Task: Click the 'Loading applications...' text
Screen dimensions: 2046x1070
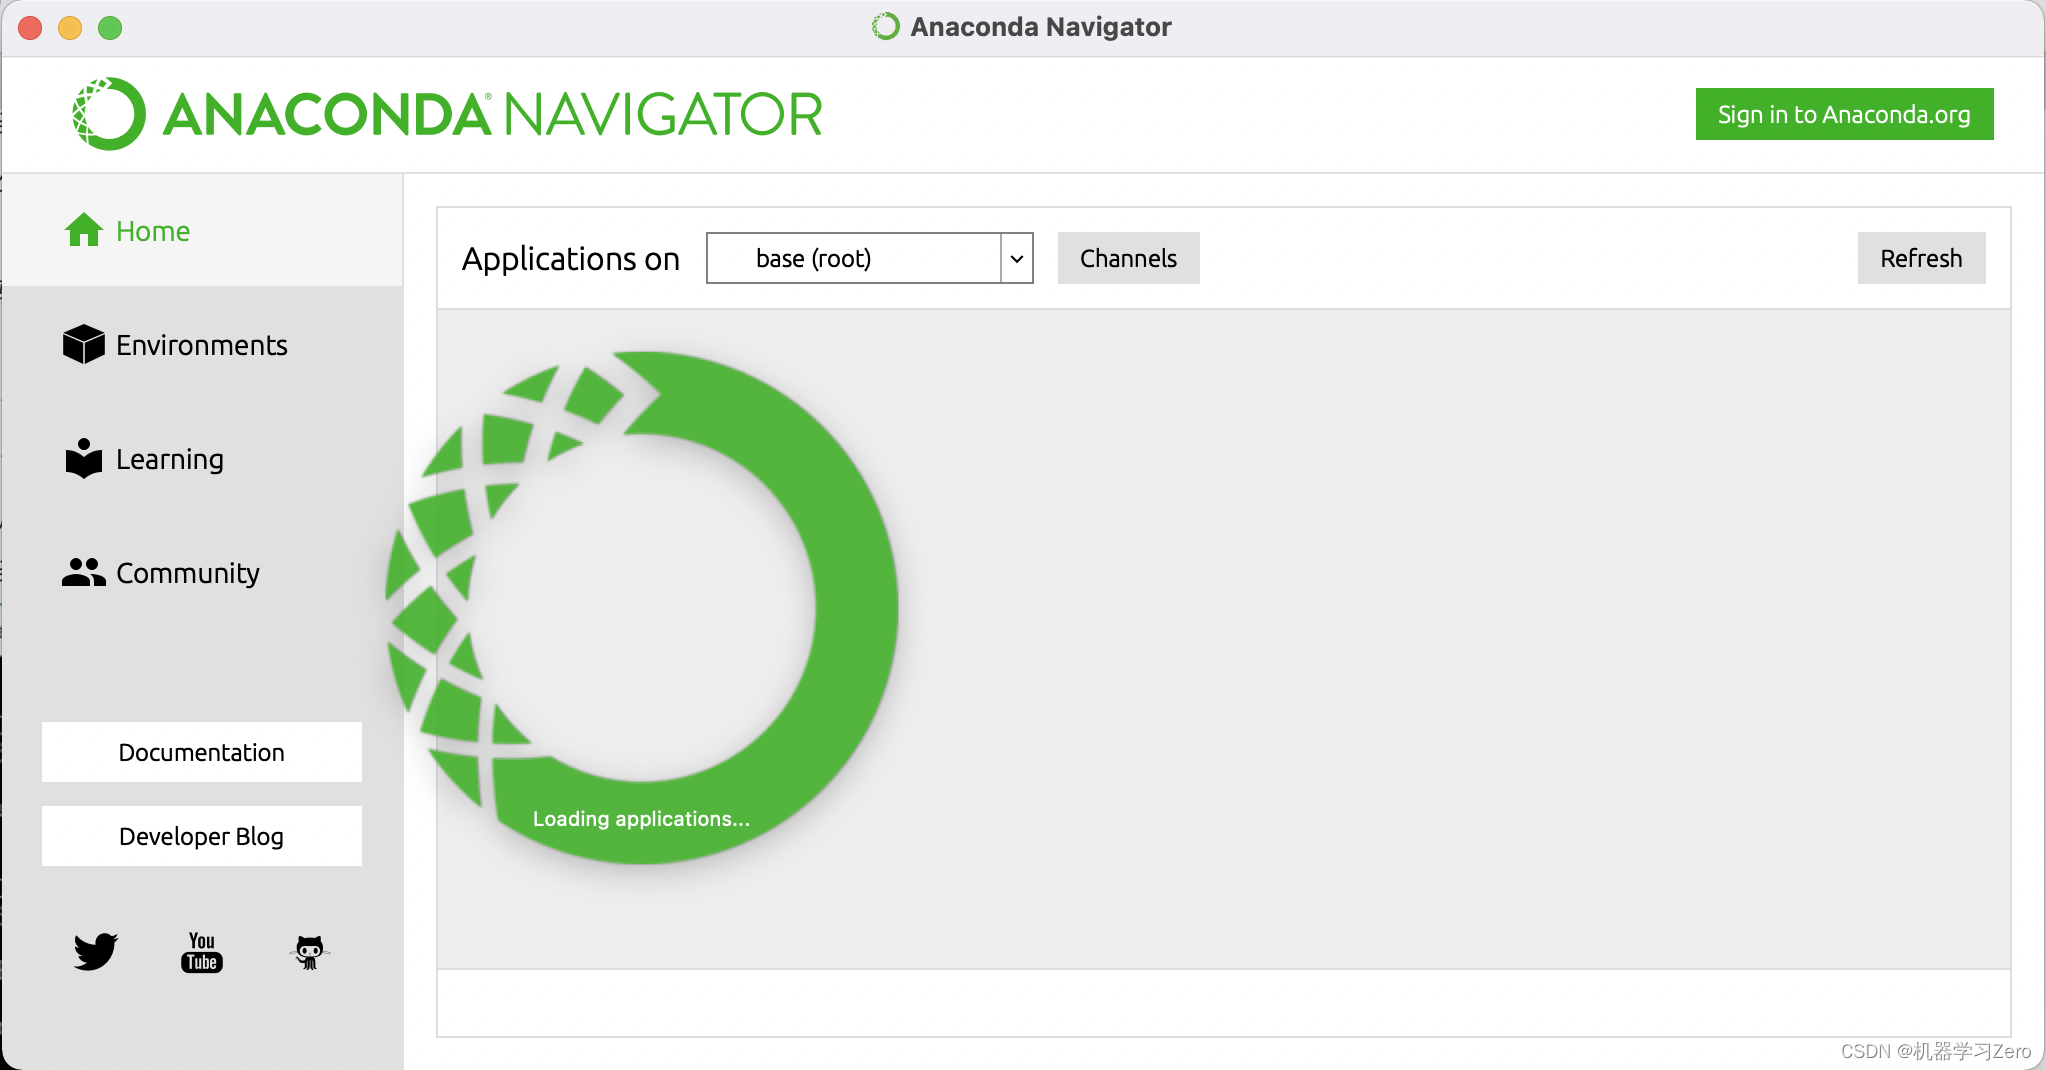Action: pyautogui.click(x=641, y=819)
